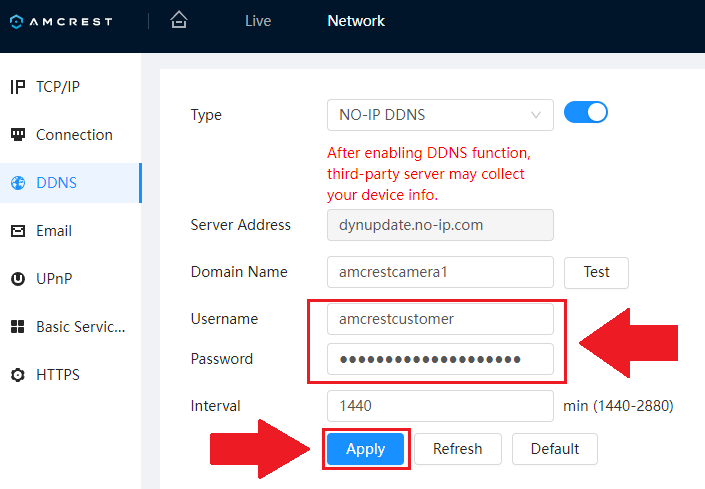Select the DDNS menu item
This screenshot has height=489, width=705.
tap(71, 183)
